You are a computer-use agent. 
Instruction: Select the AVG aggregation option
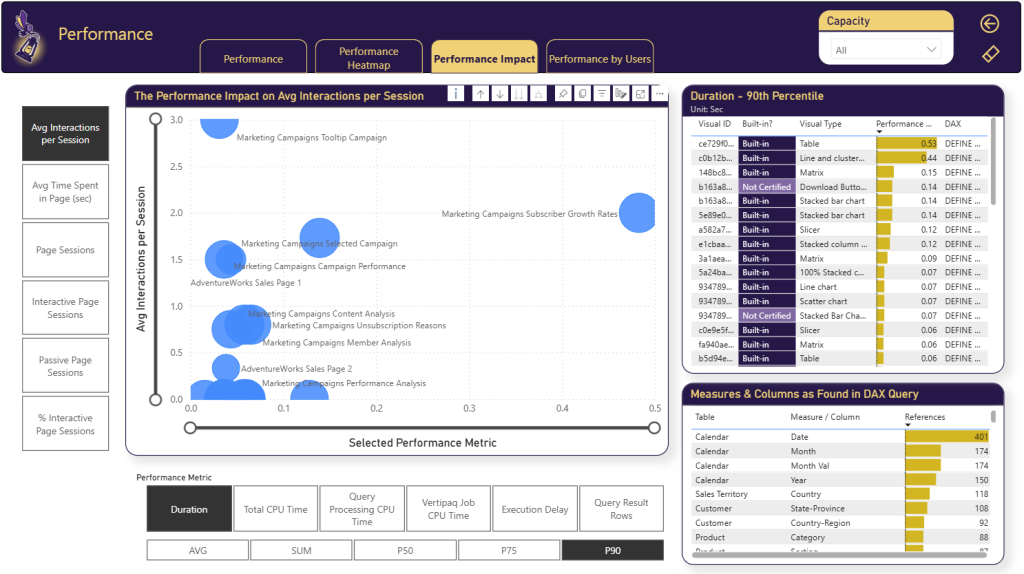click(x=197, y=550)
